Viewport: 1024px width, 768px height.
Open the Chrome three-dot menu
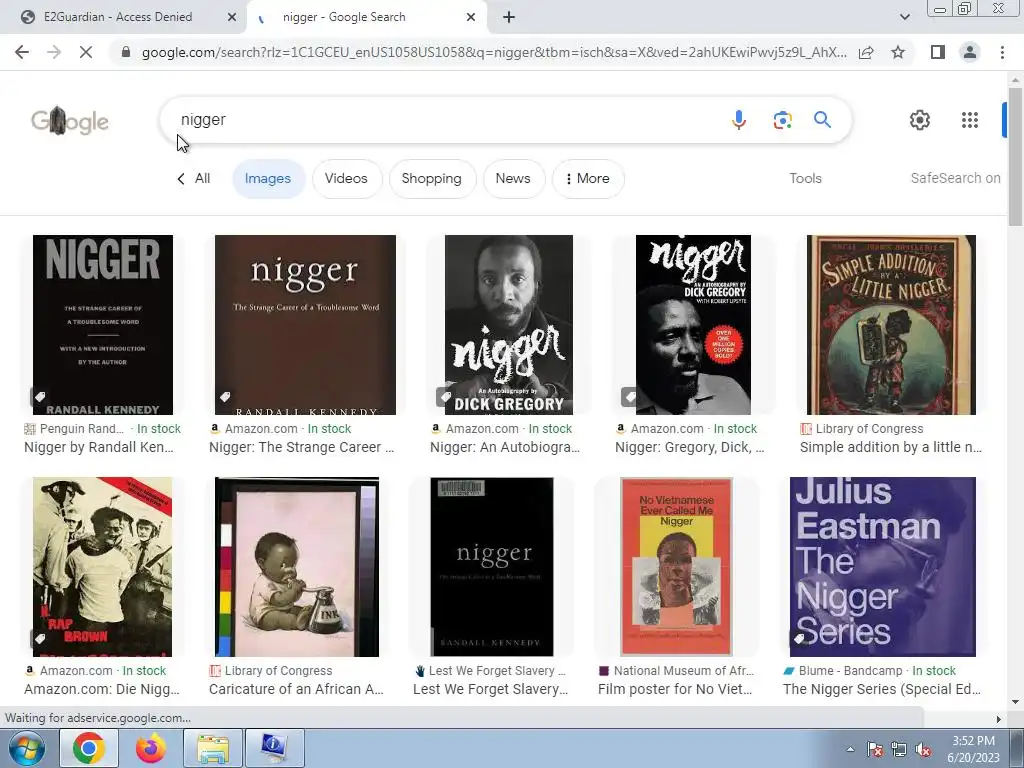click(1002, 52)
